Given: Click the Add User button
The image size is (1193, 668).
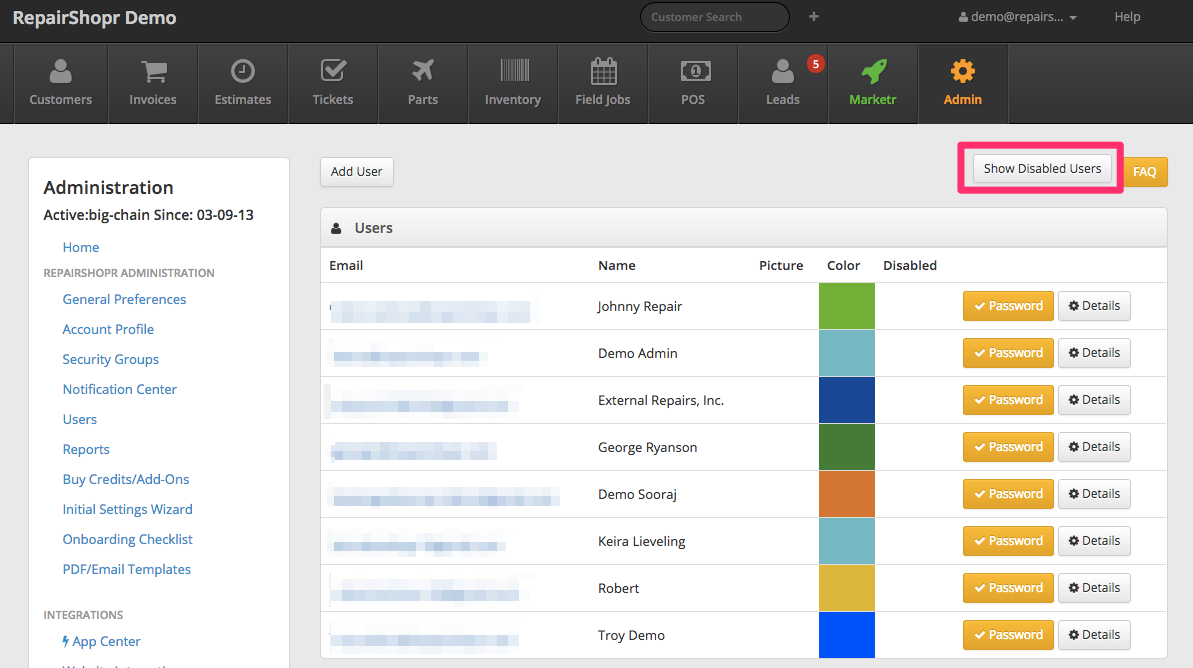Looking at the screenshot, I should (x=357, y=172).
